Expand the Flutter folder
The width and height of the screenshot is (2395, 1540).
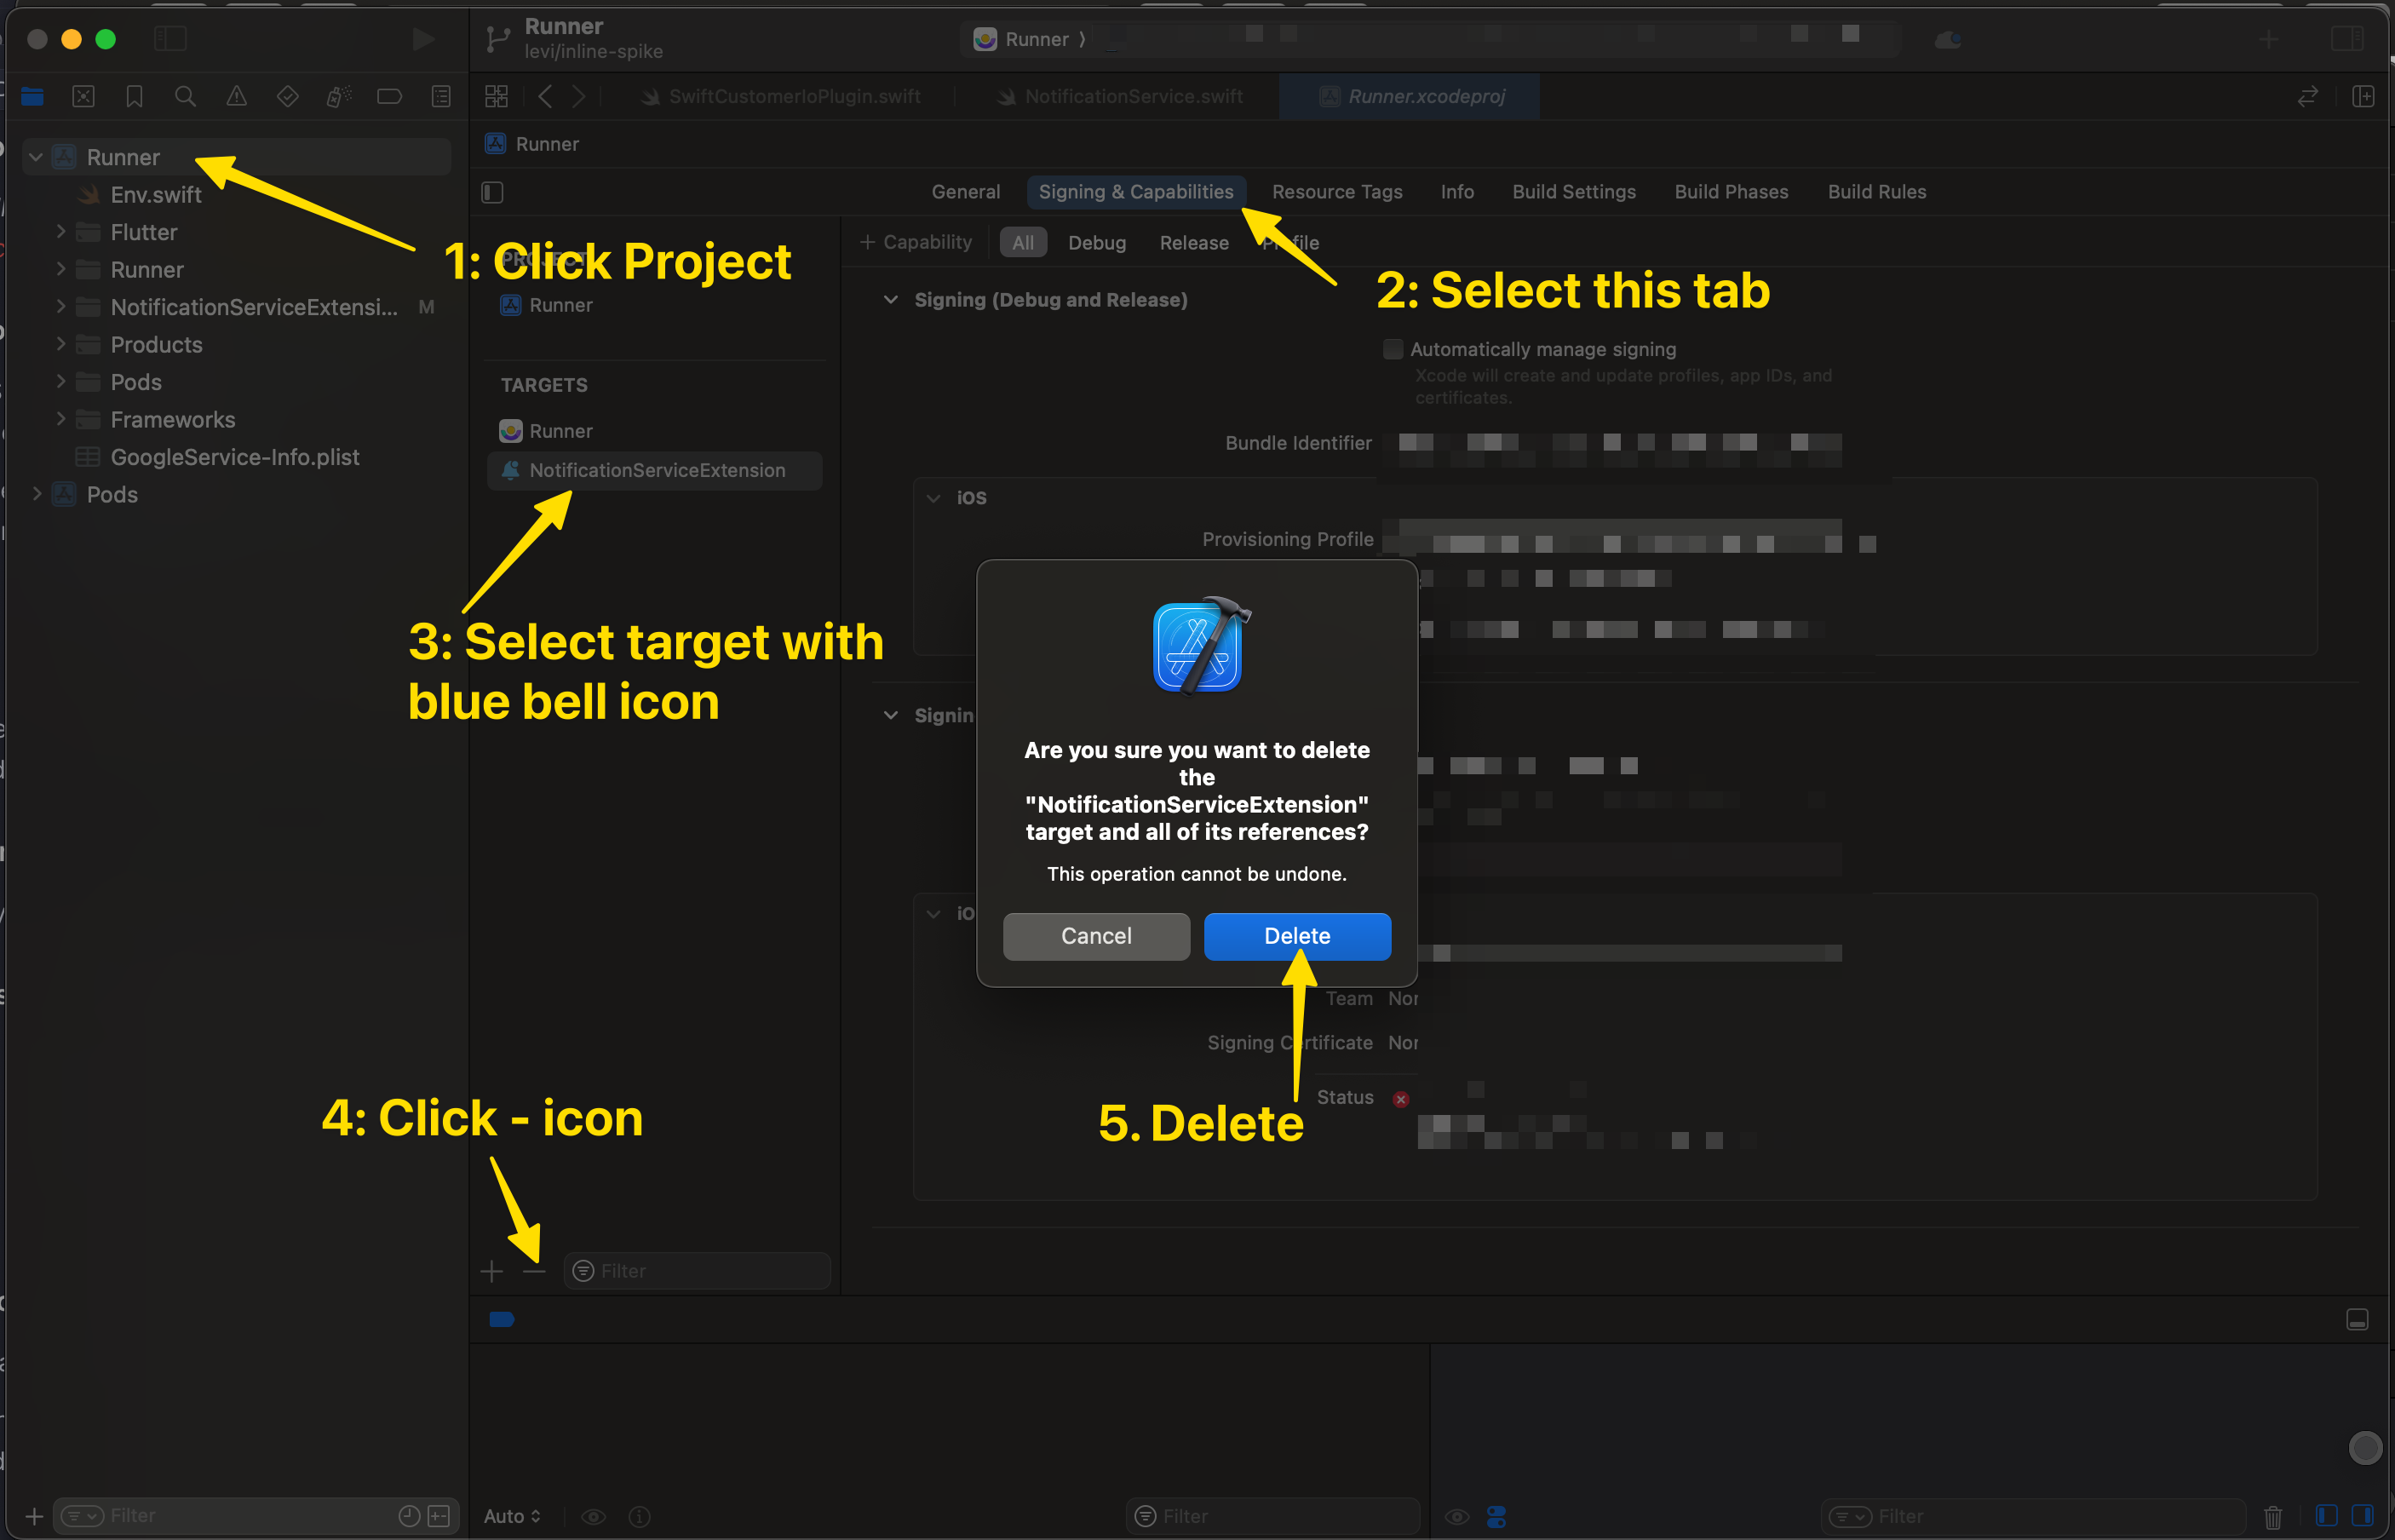61,232
